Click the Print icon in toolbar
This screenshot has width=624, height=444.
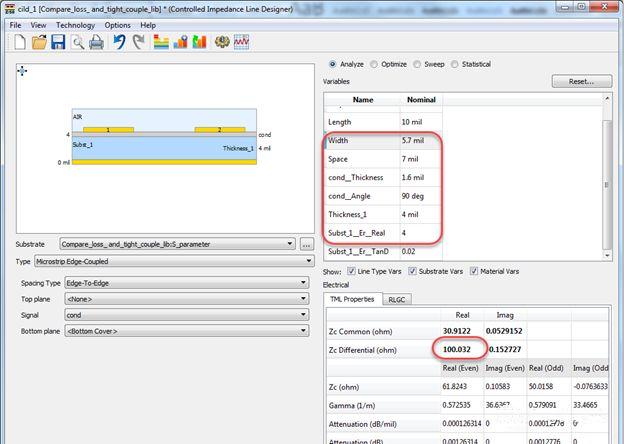pyautogui.click(x=97, y=42)
